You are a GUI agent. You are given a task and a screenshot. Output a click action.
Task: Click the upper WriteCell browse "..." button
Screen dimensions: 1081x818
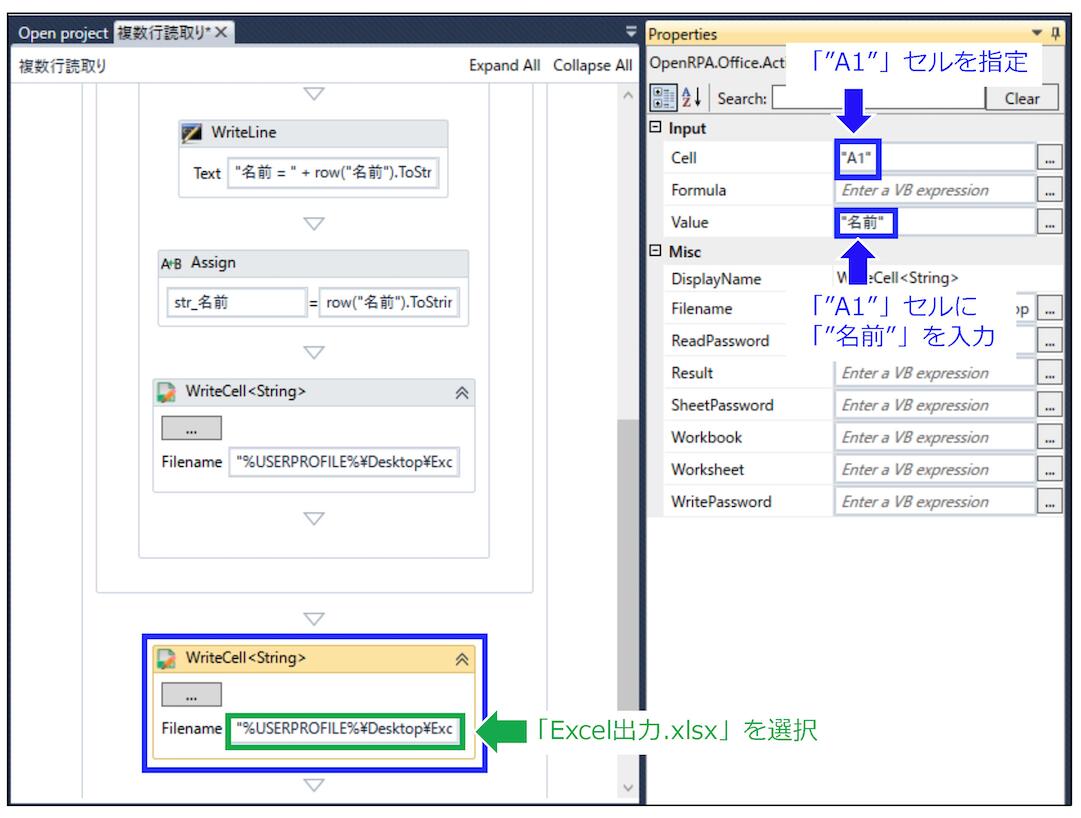coord(192,428)
